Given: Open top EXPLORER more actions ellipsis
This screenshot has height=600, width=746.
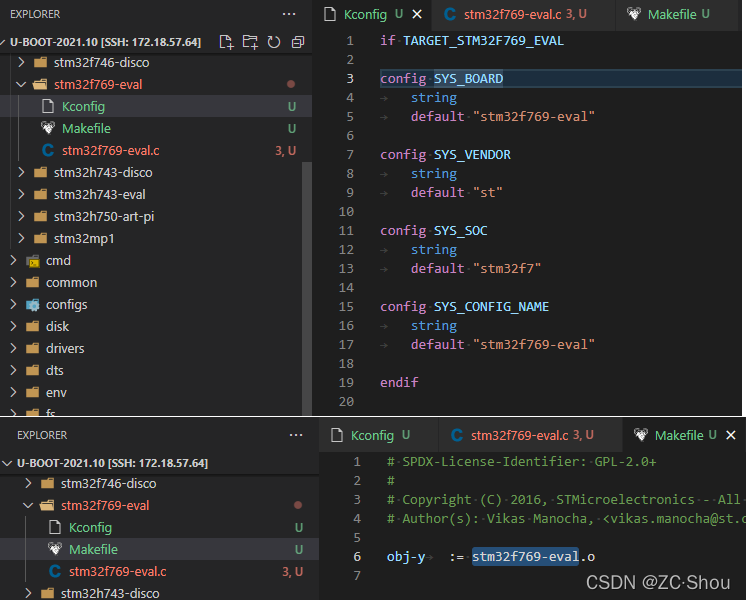Looking at the screenshot, I should coord(289,14).
